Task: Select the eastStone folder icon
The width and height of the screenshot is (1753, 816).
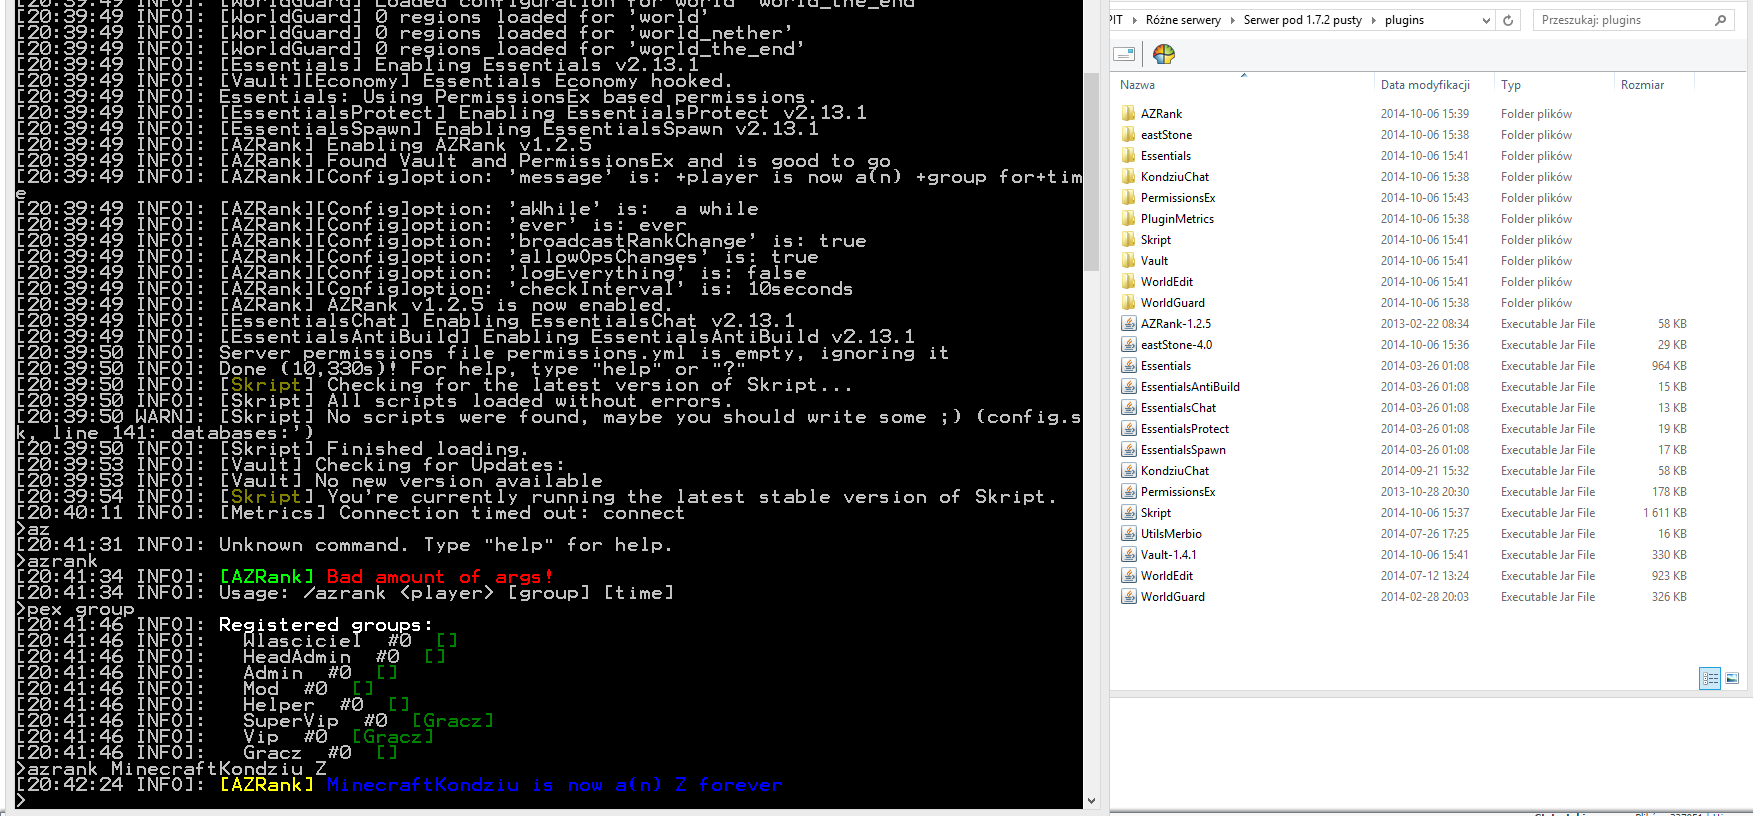Action: (x=1129, y=135)
